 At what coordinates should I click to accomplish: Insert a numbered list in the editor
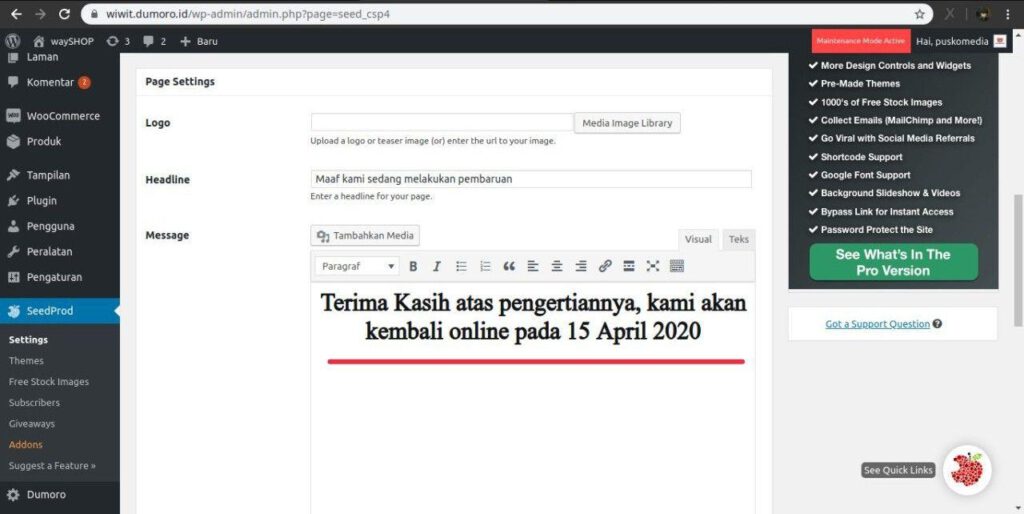tap(485, 266)
